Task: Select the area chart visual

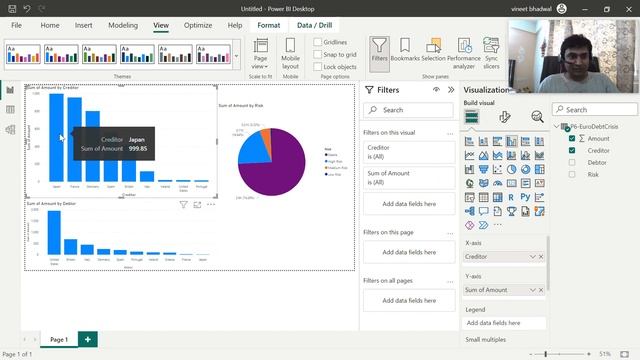Action: pos(484,155)
